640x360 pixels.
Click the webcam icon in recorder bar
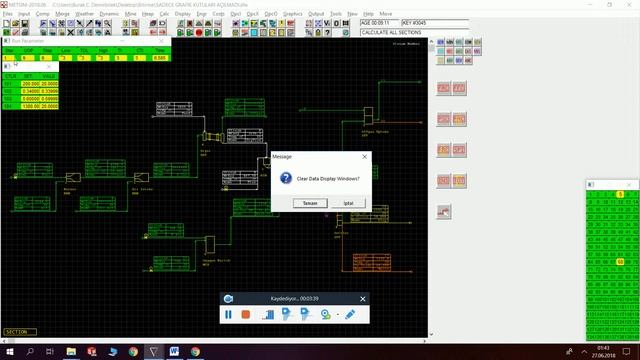click(x=325, y=314)
